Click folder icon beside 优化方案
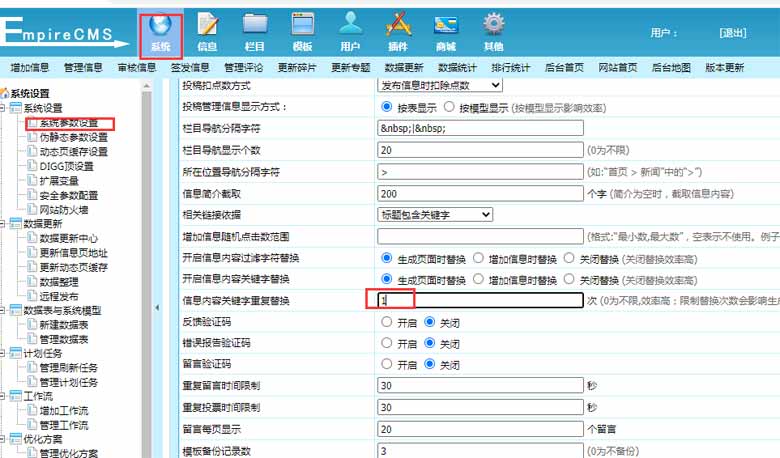 coord(15,439)
